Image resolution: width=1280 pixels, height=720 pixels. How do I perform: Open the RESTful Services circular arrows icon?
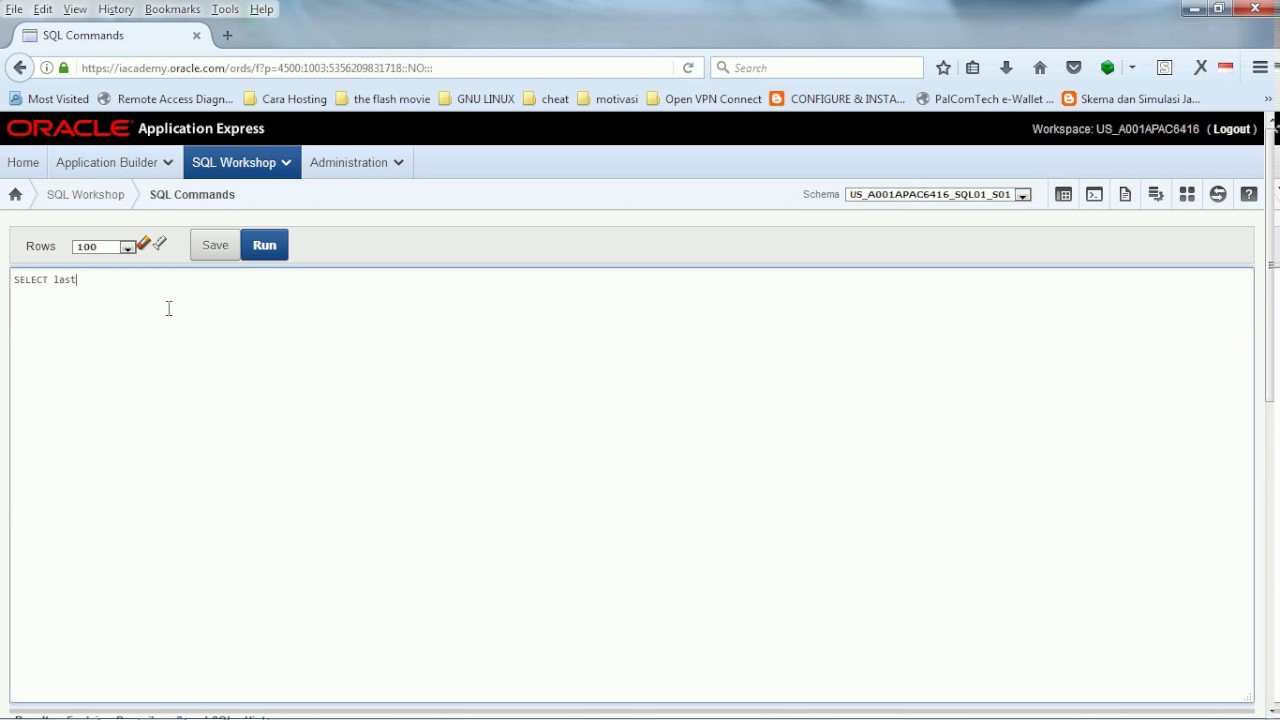1218,194
